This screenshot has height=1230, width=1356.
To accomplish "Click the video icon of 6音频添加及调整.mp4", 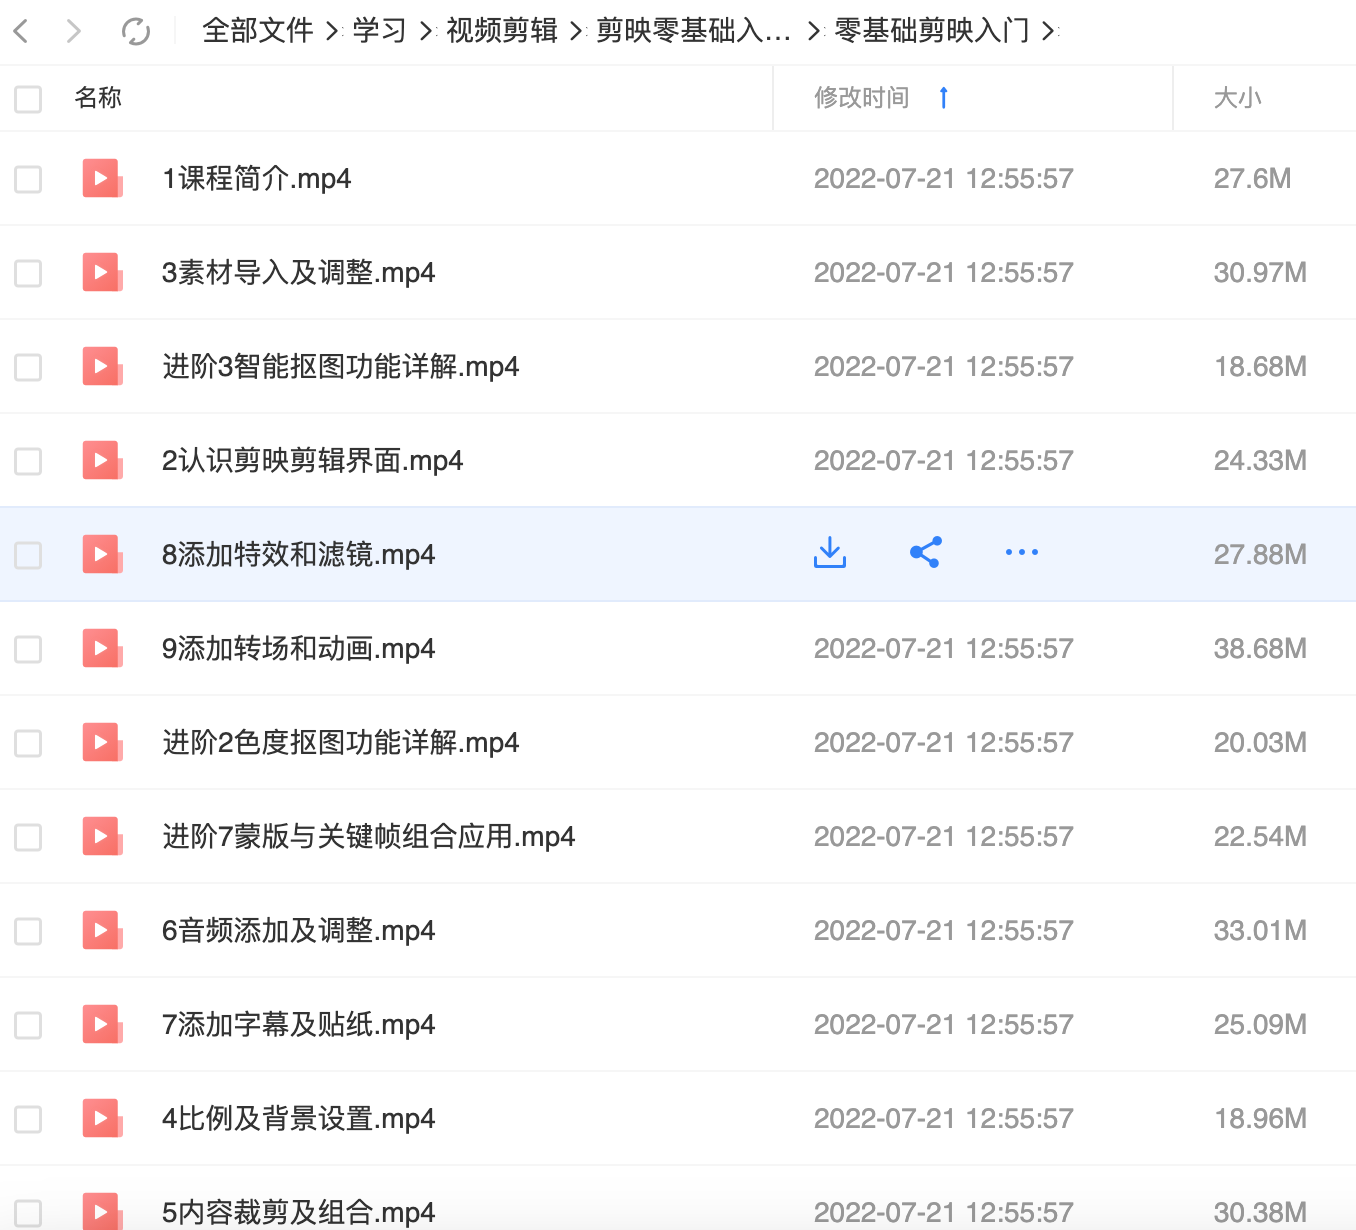I will pos(102,931).
